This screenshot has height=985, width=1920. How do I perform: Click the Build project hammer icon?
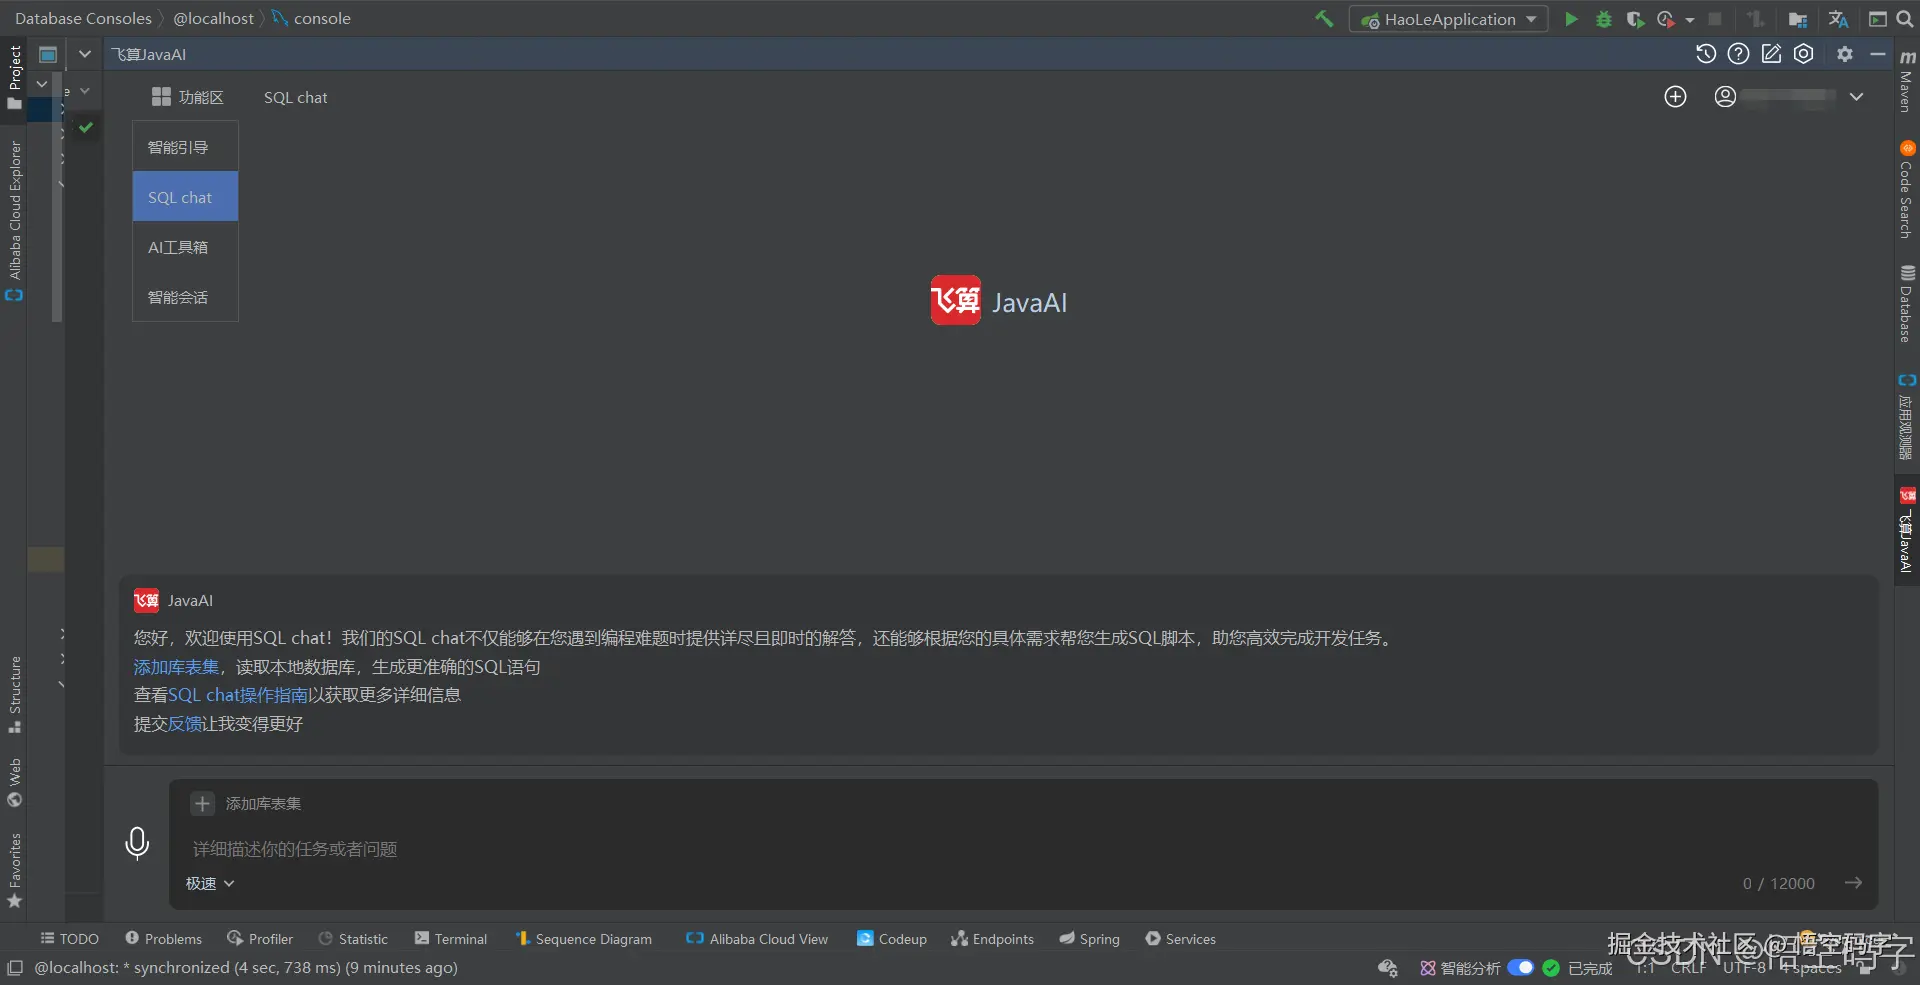tap(1324, 19)
